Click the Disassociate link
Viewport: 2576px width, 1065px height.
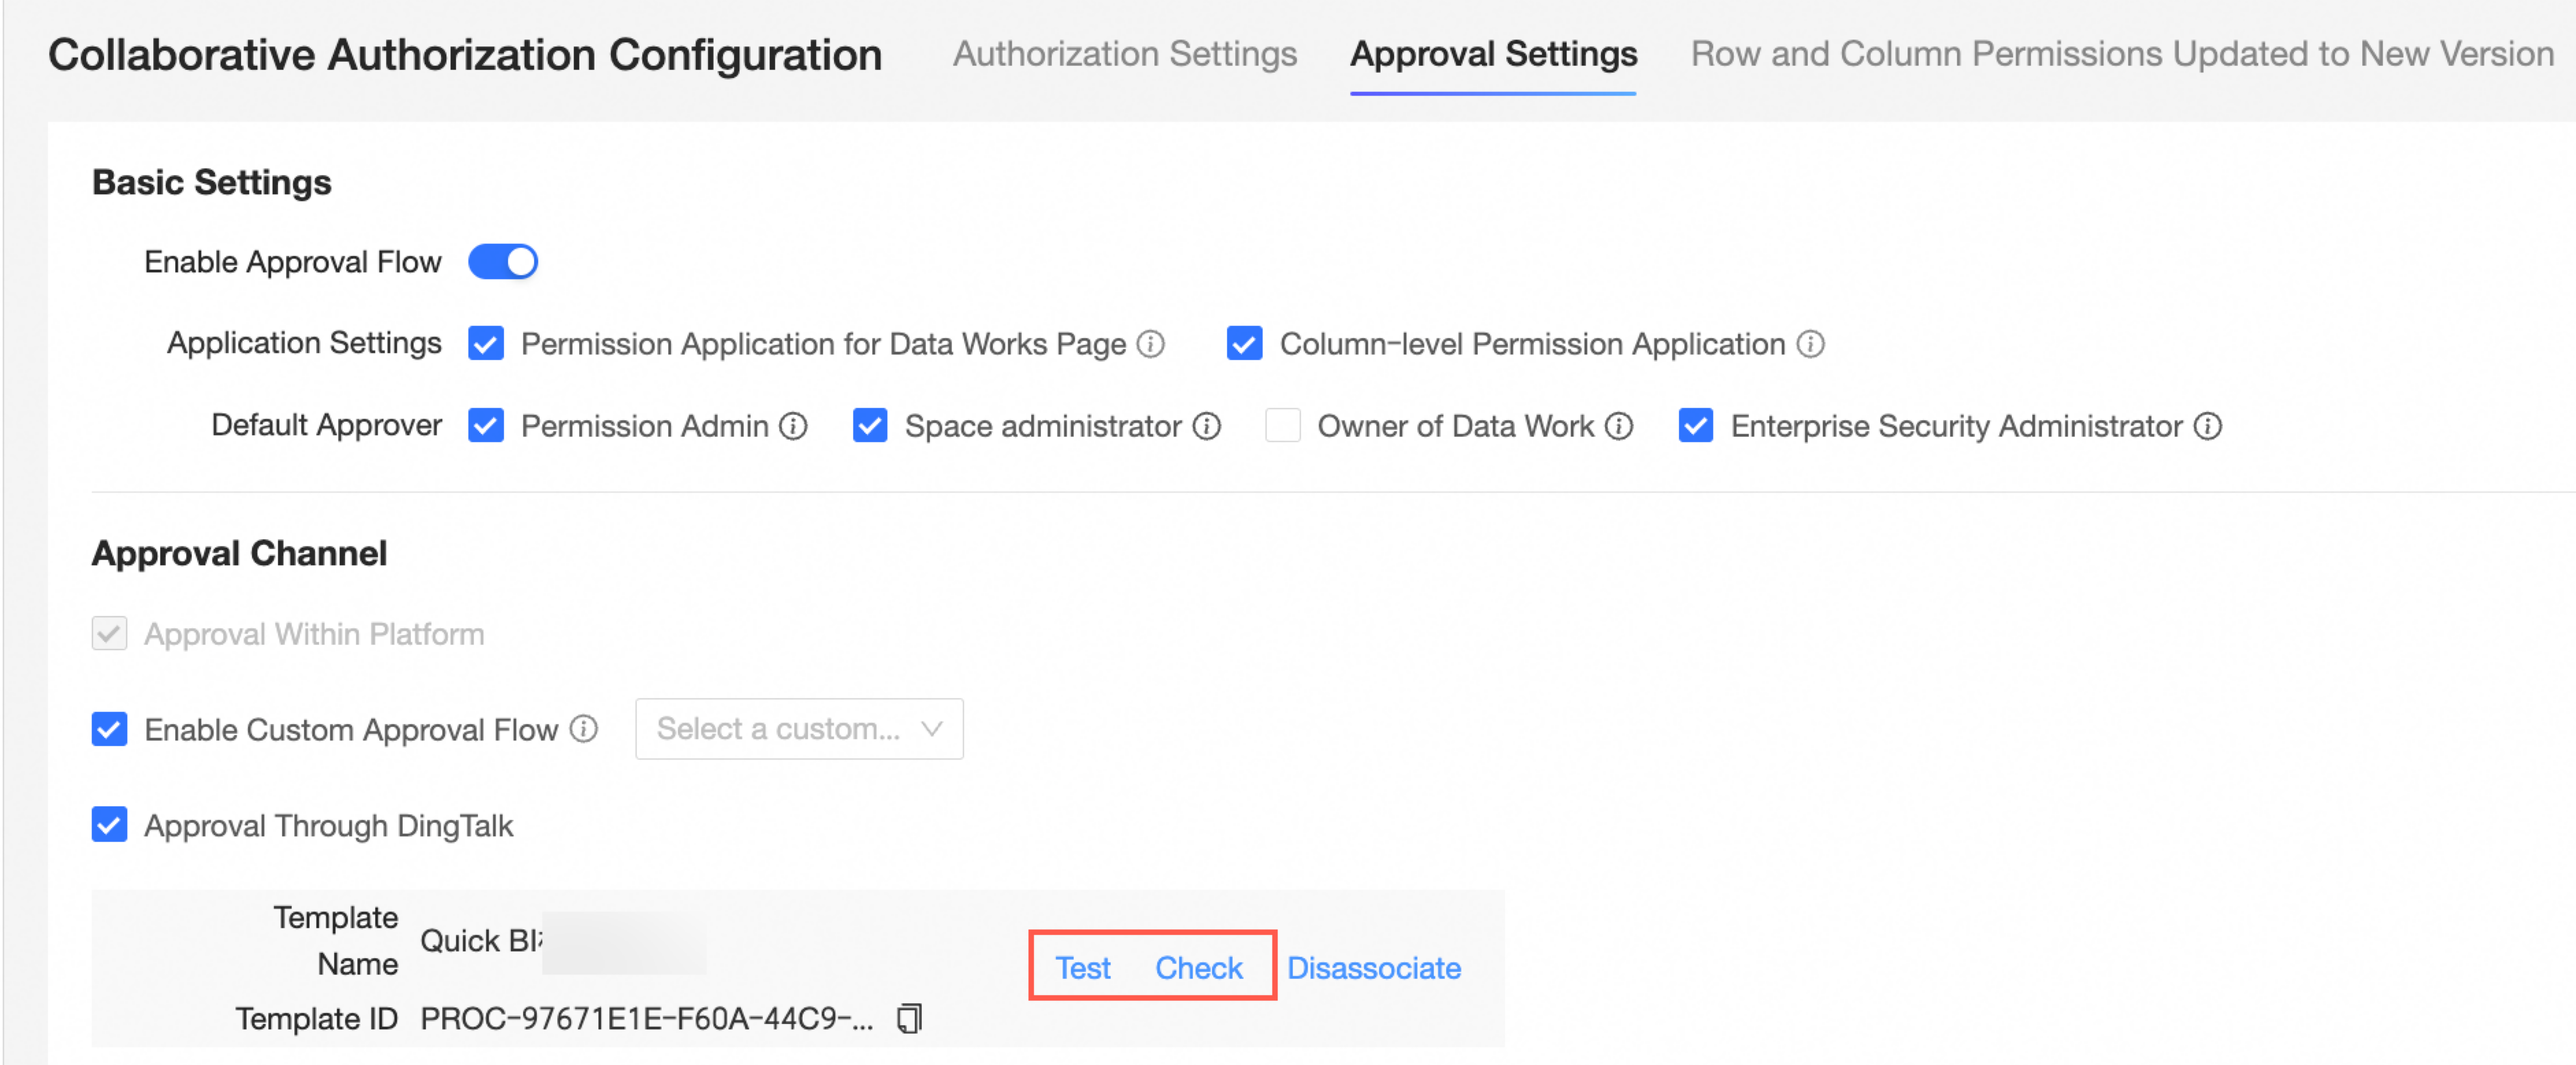coord(1373,968)
